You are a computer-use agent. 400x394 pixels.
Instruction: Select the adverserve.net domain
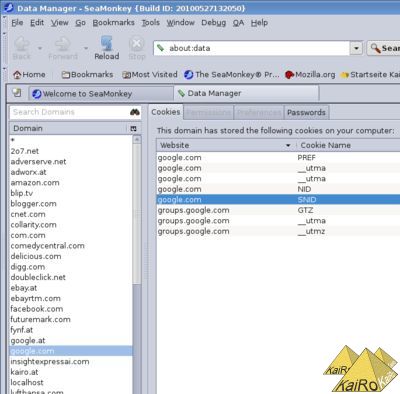[x=71, y=162]
